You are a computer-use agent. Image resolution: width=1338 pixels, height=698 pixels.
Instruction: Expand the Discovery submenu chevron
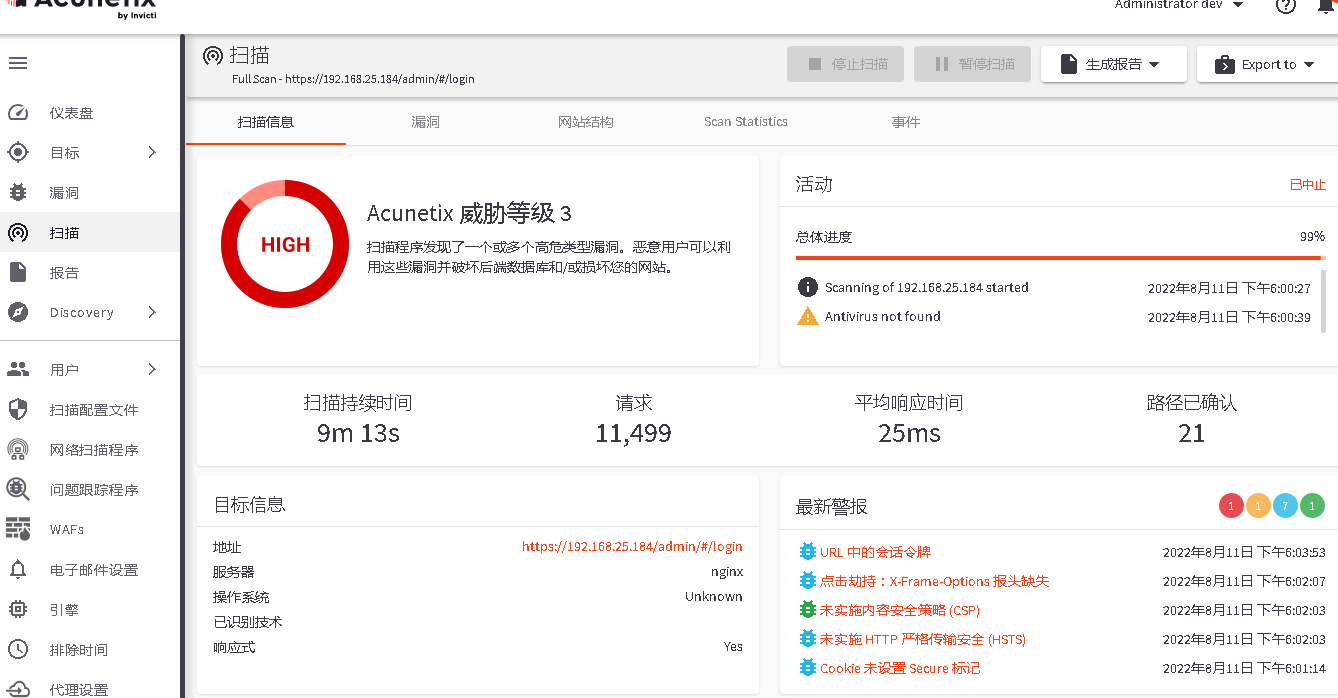tap(152, 312)
